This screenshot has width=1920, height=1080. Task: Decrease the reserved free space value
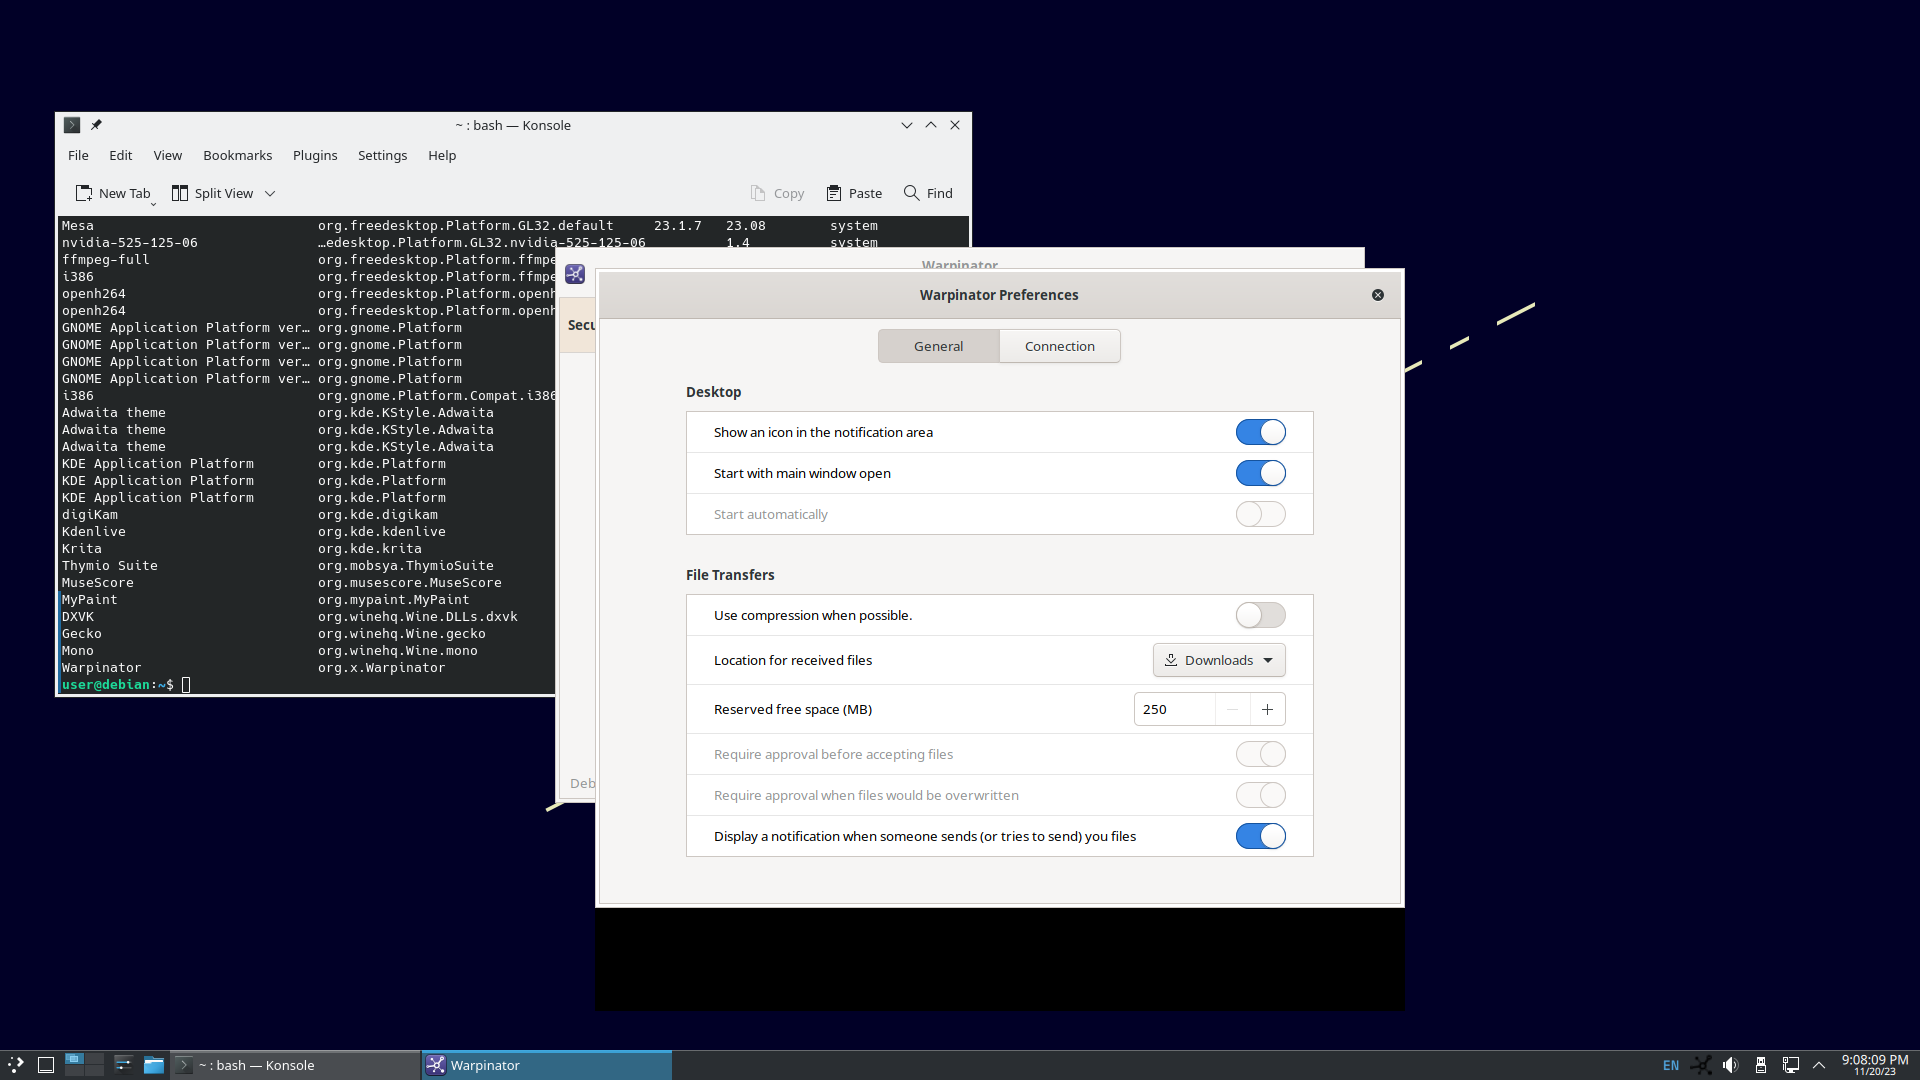(1232, 709)
